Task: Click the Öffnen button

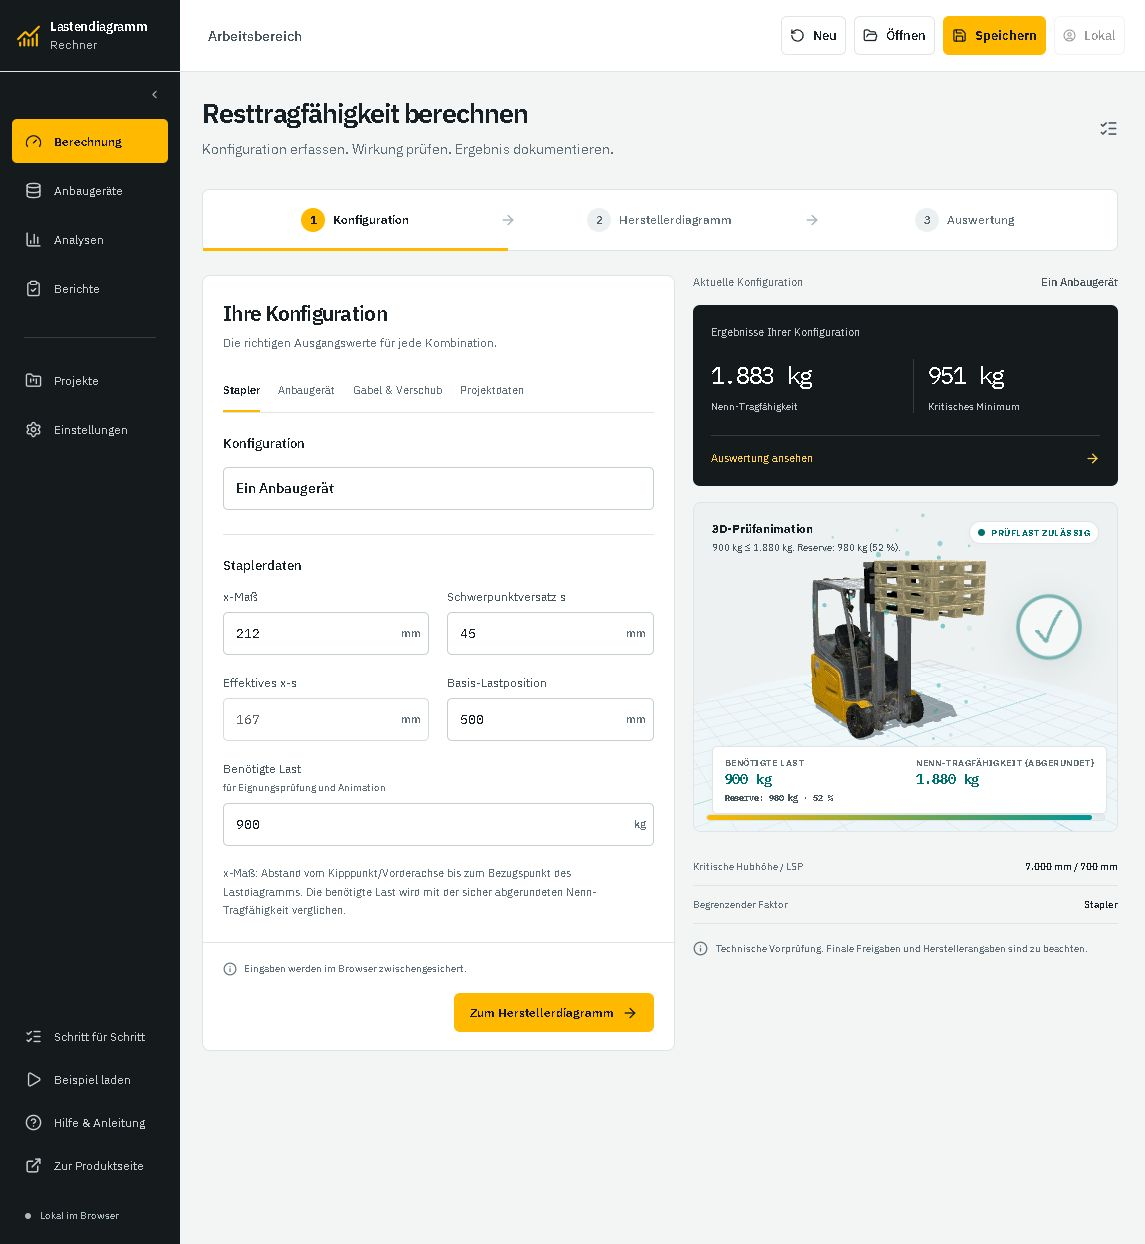Action: [894, 35]
